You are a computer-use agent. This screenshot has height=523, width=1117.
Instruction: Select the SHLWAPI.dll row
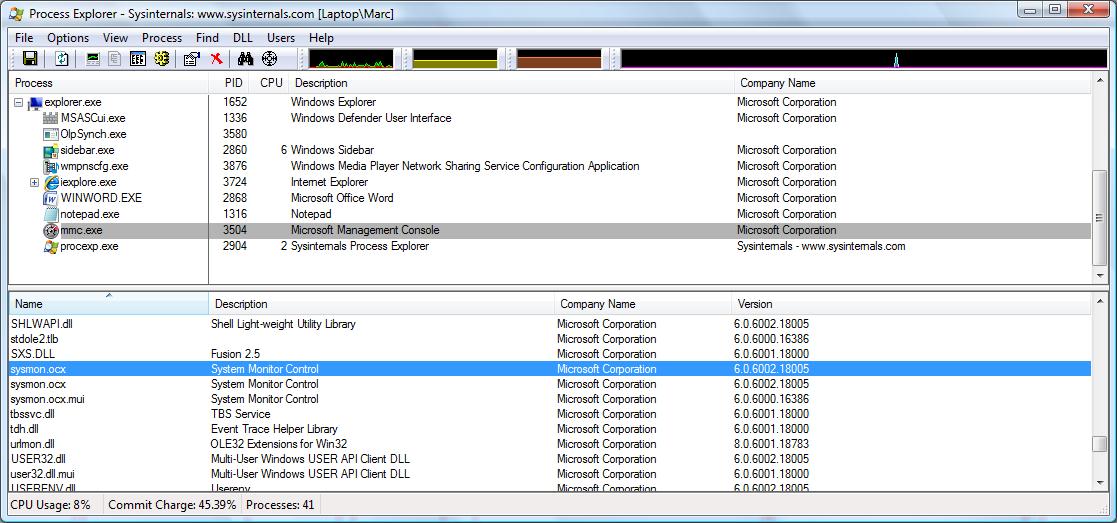point(549,324)
